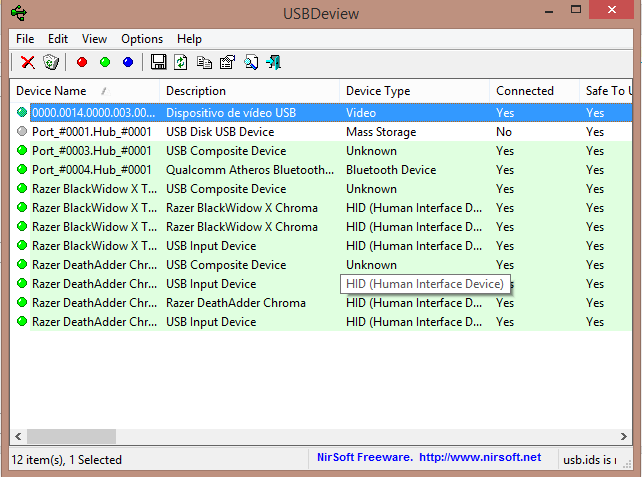Click the green dot connect device icon
Screen dimensions: 642x477
105,62
